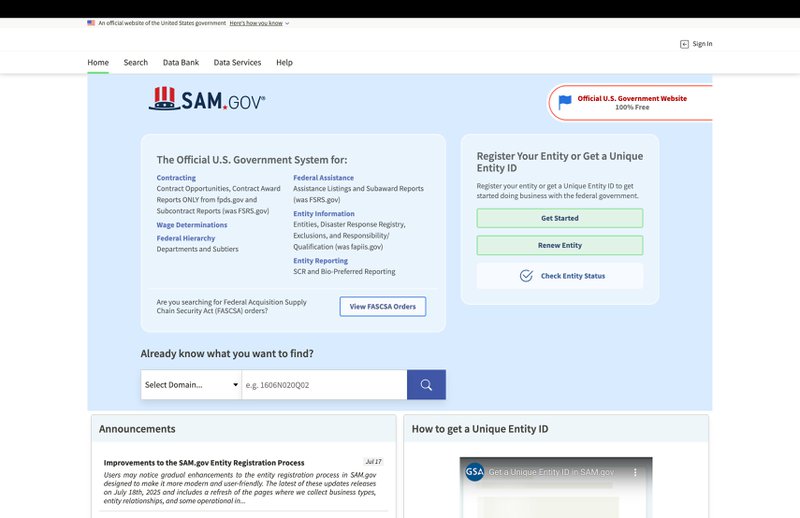Open the Contracting link
The height and width of the screenshot is (518, 800).
coord(176,178)
